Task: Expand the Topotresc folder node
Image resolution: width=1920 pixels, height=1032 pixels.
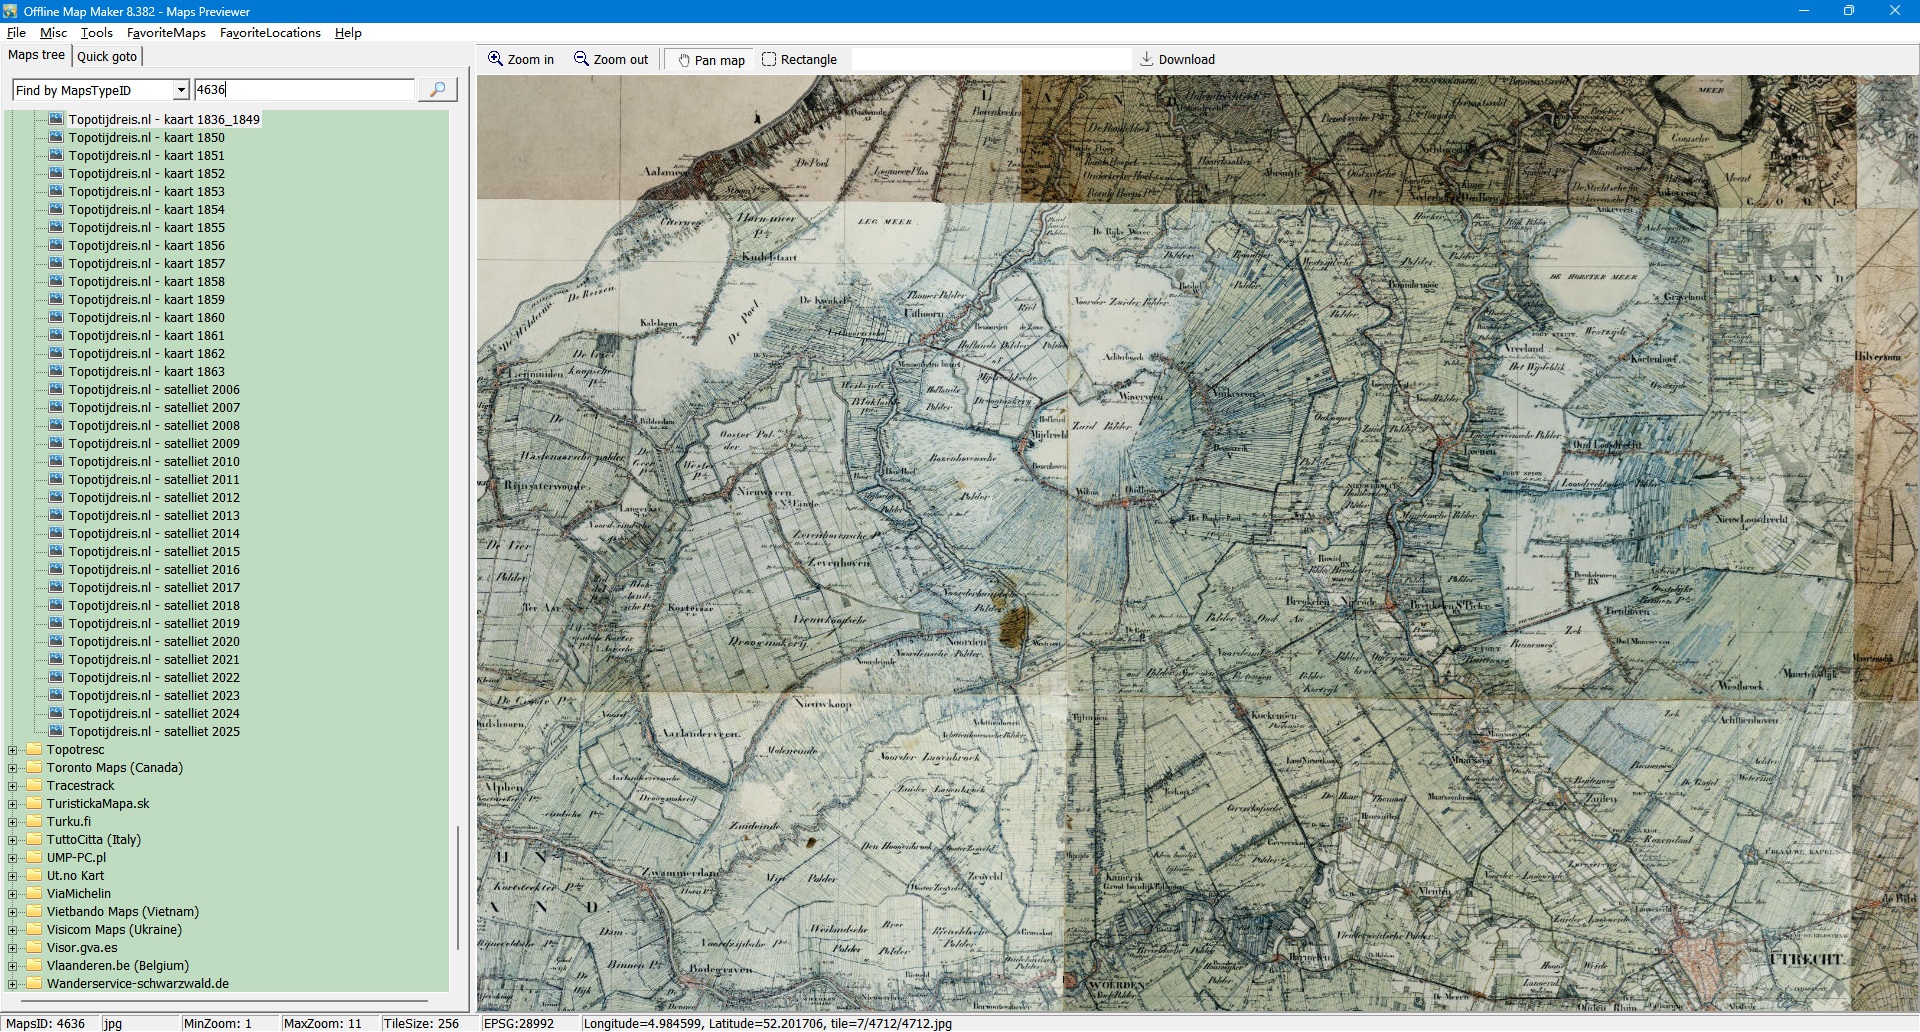Action: click(13, 750)
